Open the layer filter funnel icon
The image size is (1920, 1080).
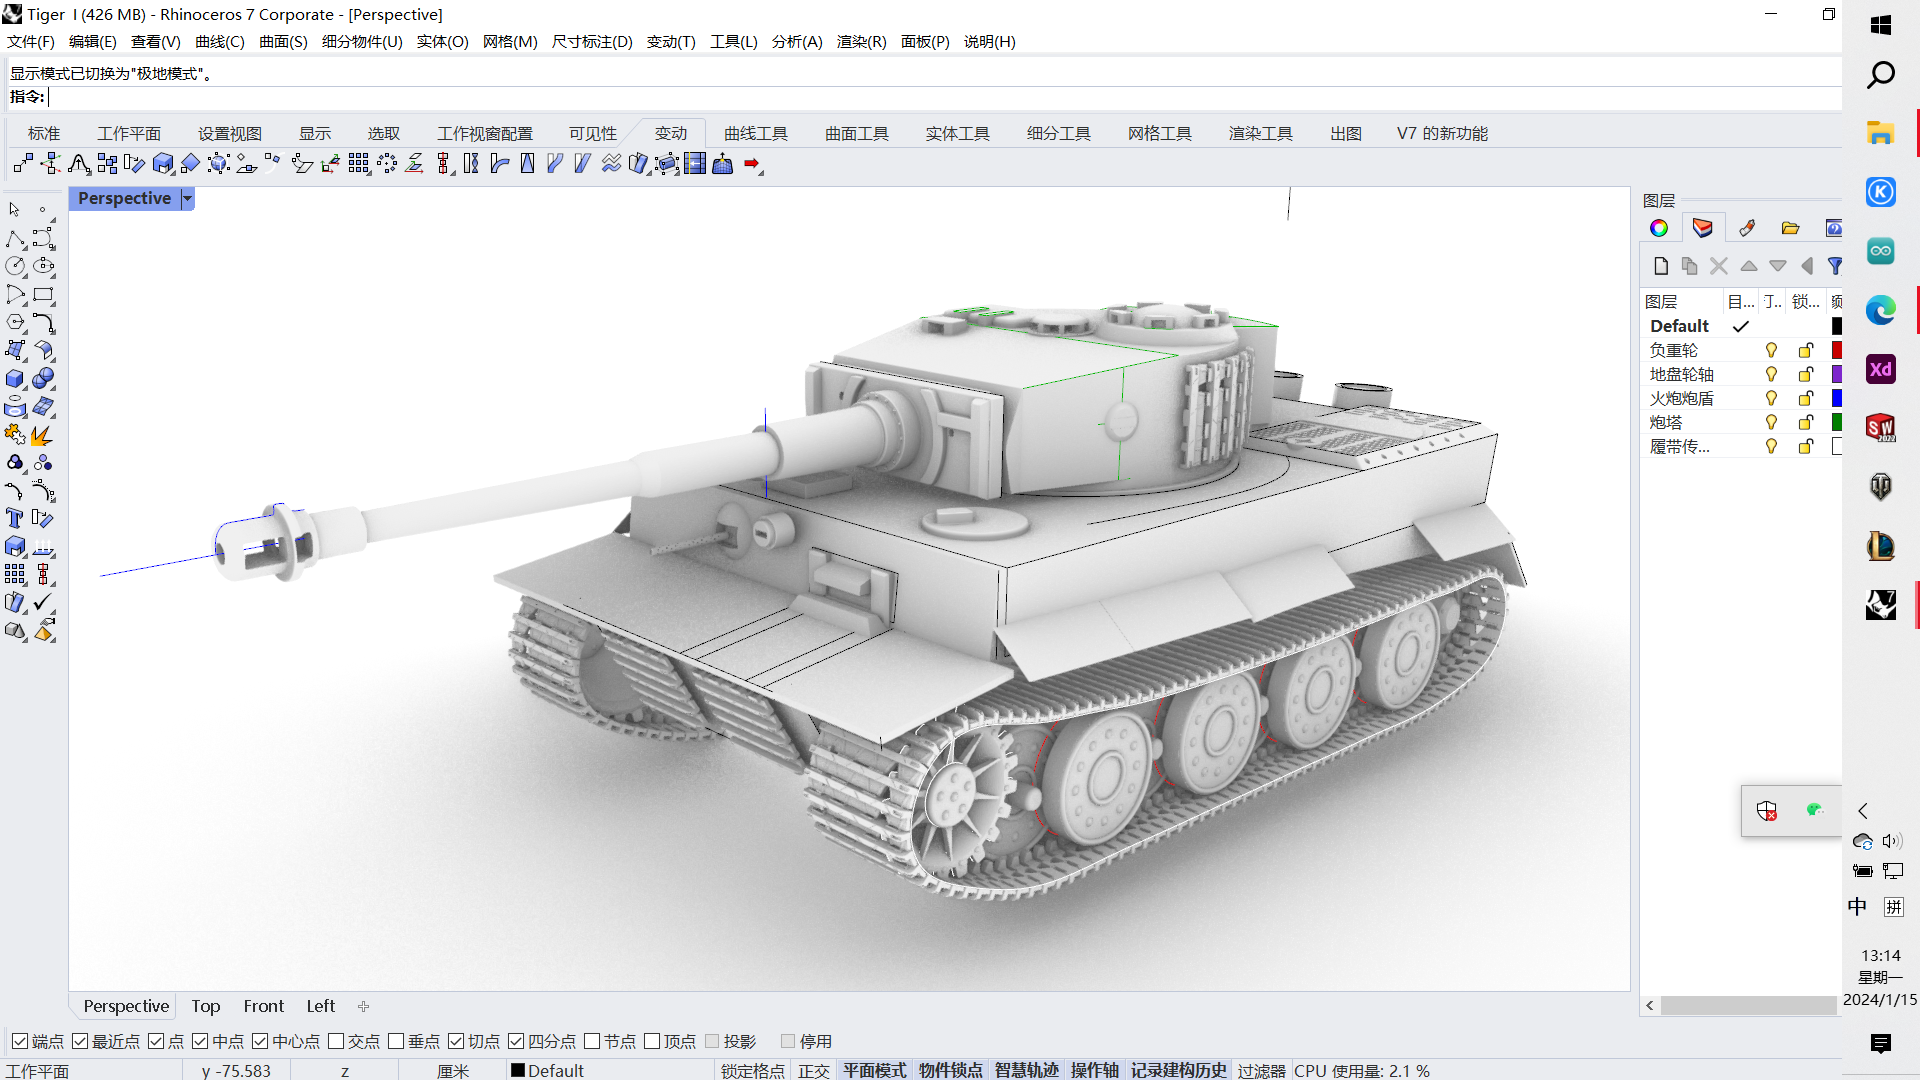click(1835, 266)
